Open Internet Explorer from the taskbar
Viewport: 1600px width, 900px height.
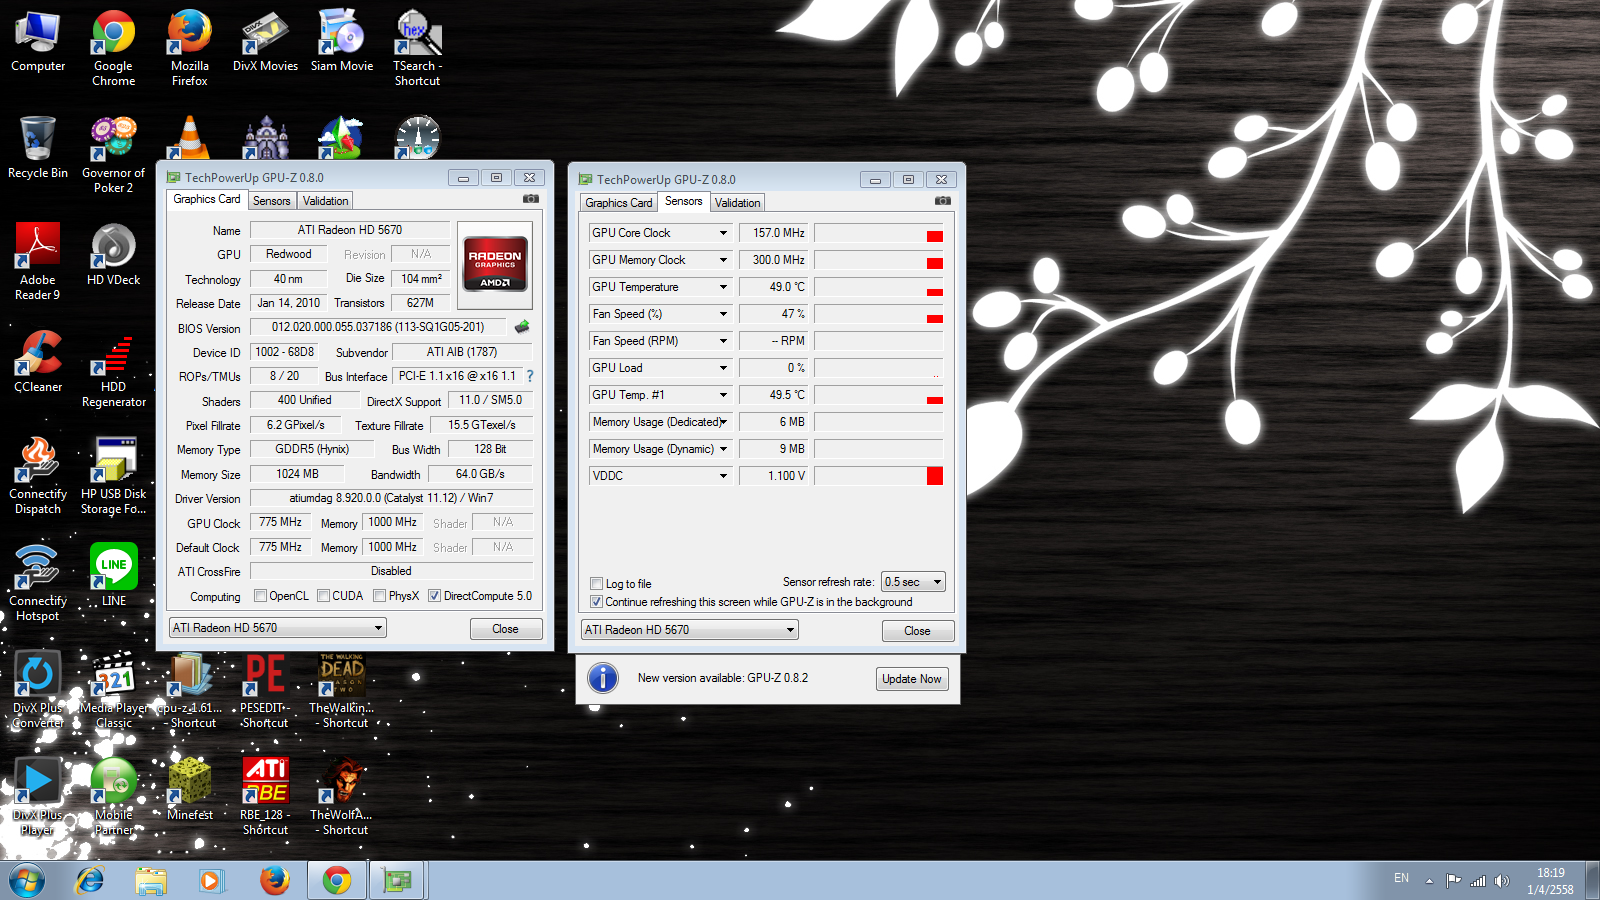pyautogui.click(x=90, y=881)
